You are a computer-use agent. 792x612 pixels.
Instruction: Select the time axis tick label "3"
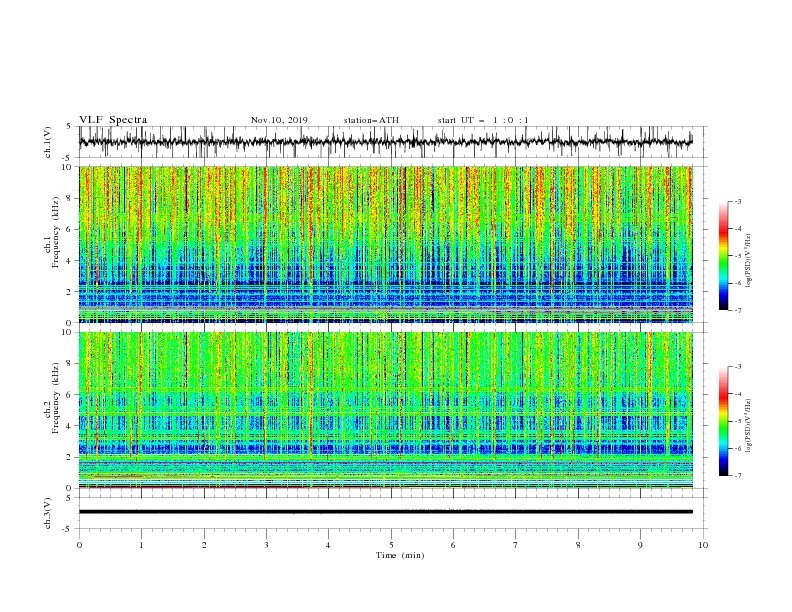click(266, 545)
